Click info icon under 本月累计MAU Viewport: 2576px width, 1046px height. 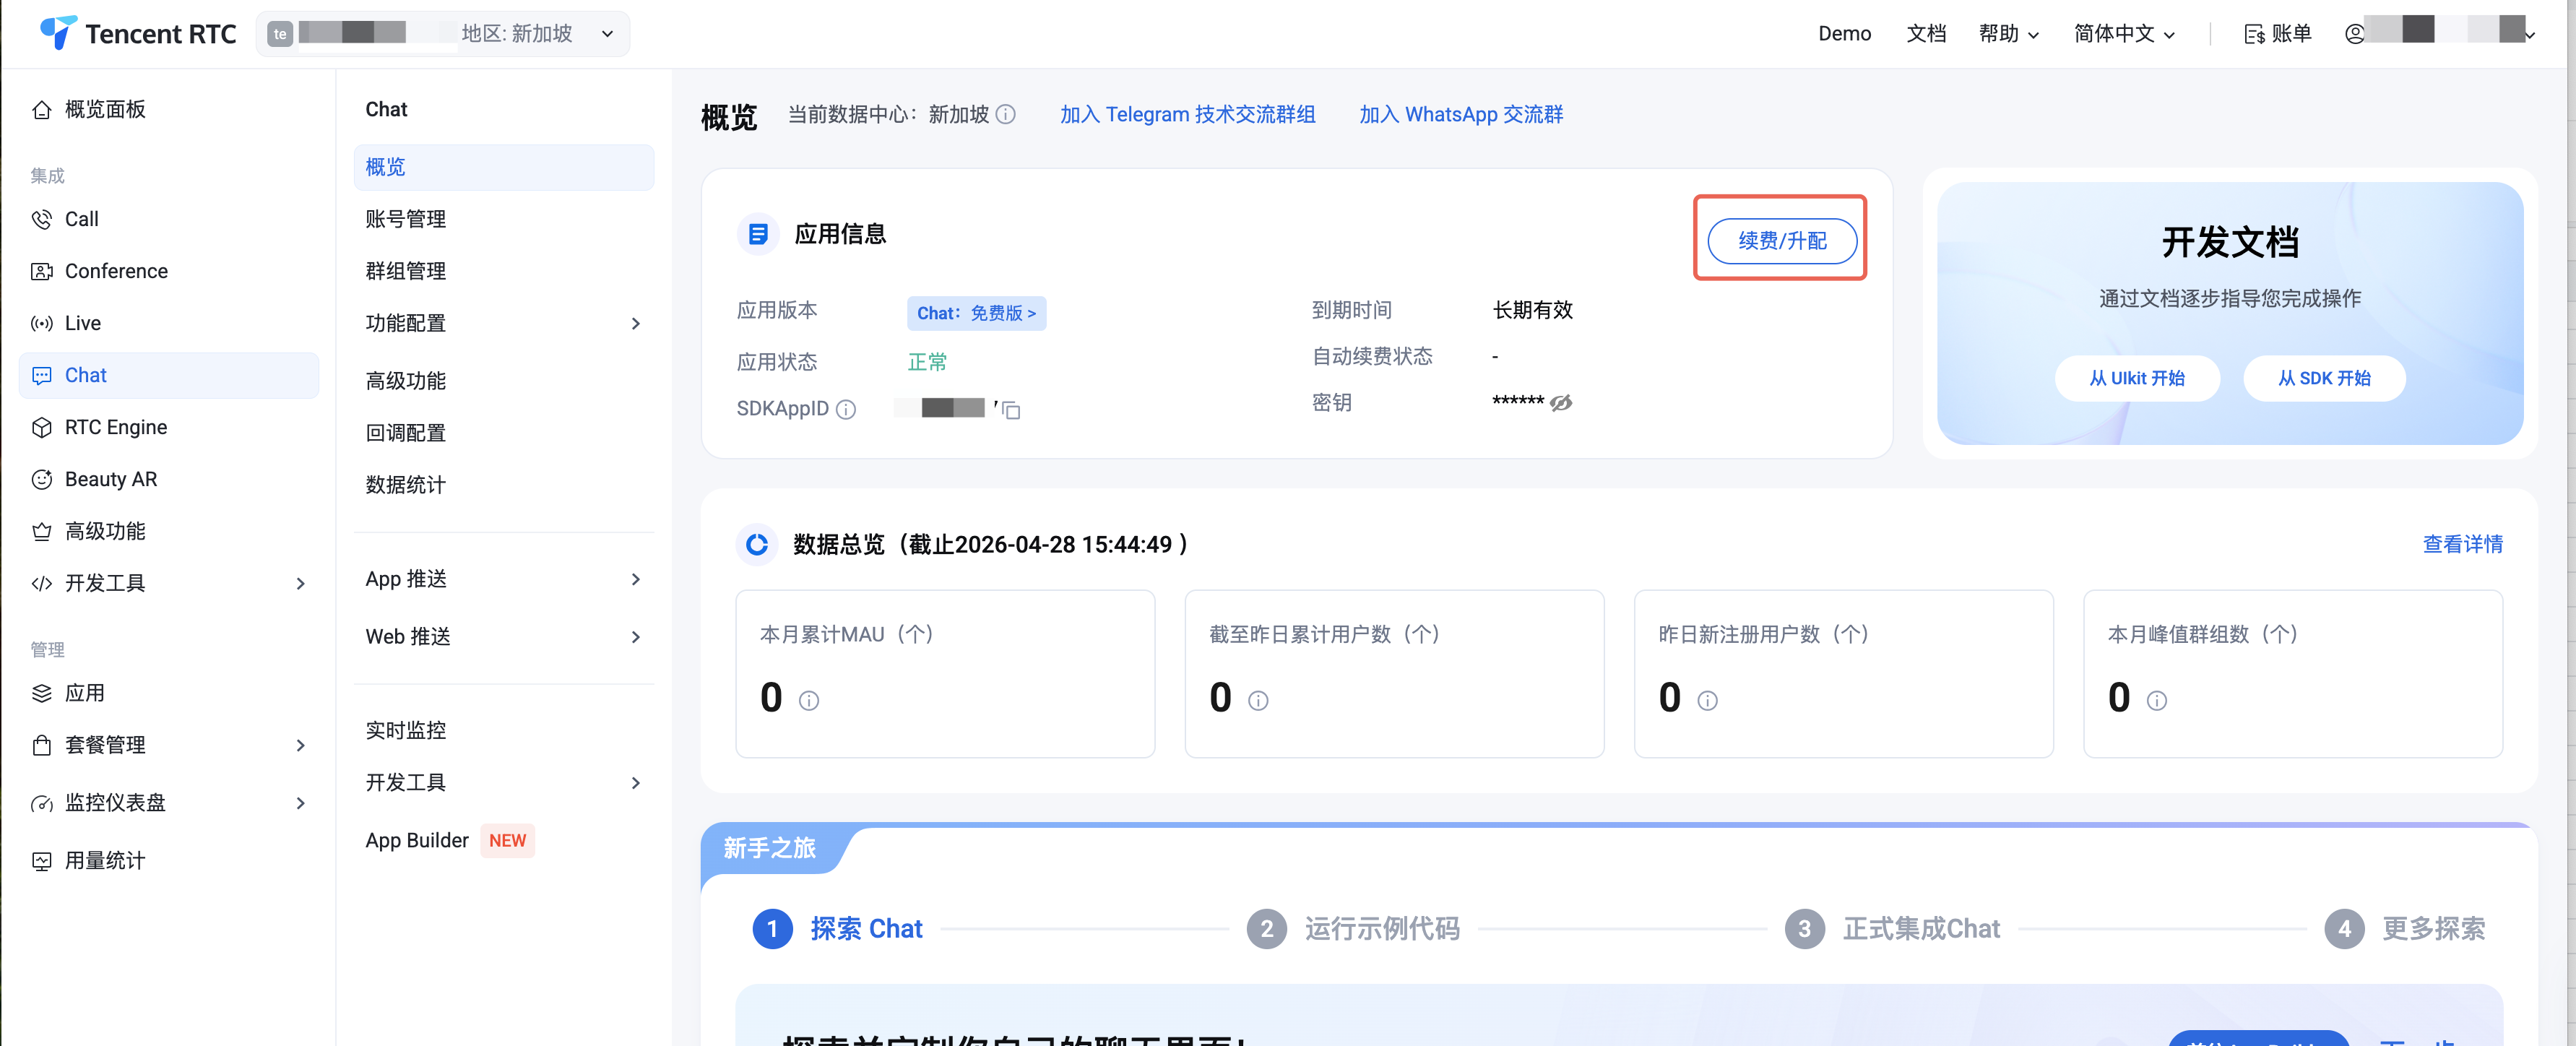(809, 701)
